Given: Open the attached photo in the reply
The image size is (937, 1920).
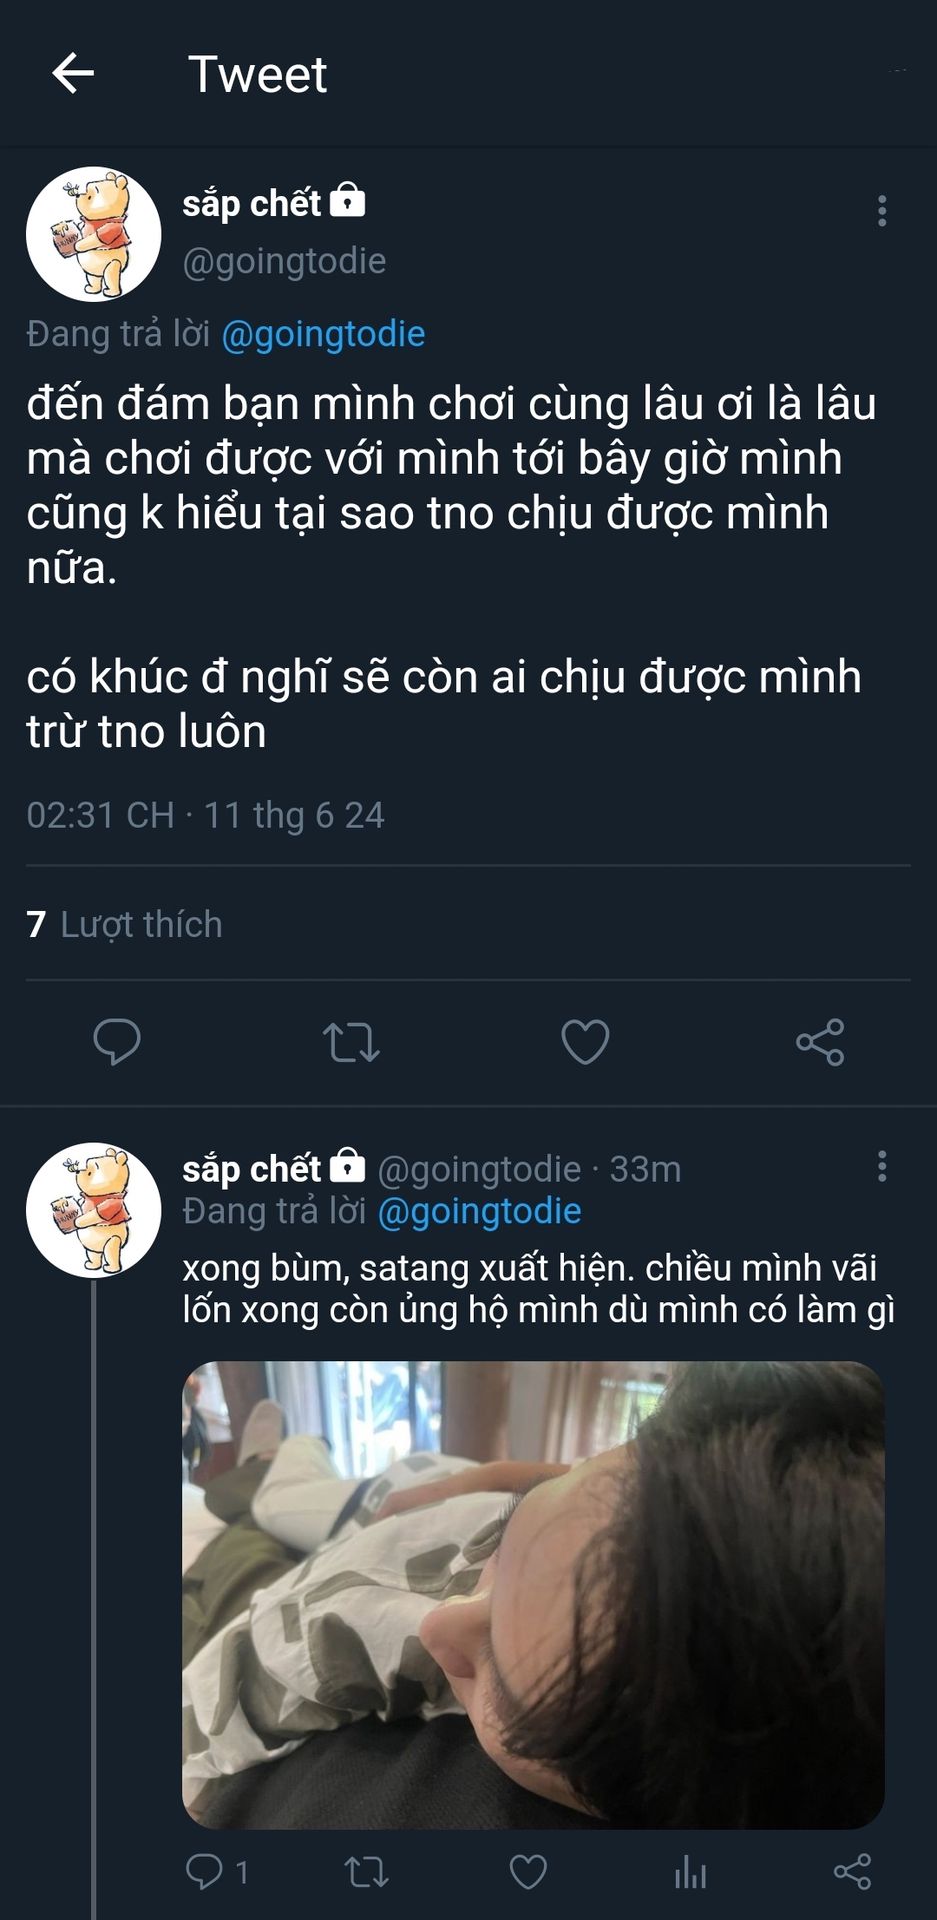Looking at the screenshot, I should (x=533, y=1594).
